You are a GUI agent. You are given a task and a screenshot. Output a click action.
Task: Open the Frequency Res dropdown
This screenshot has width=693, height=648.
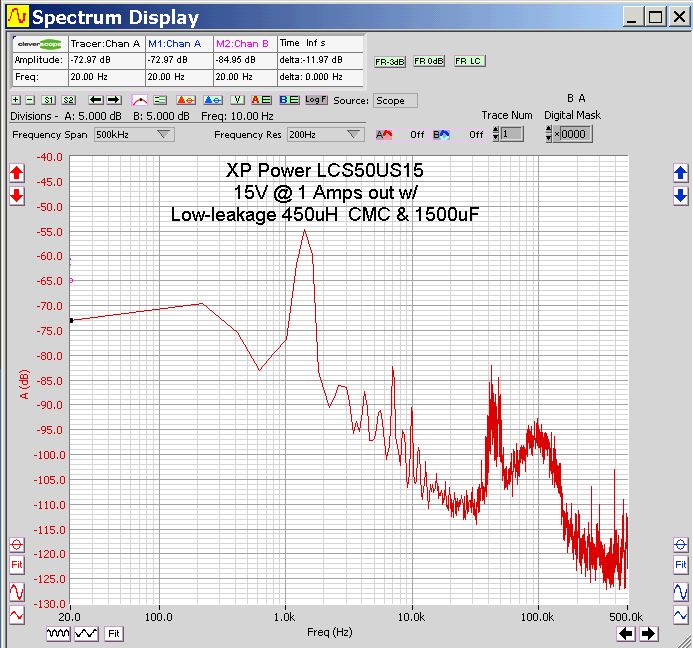coord(326,134)
